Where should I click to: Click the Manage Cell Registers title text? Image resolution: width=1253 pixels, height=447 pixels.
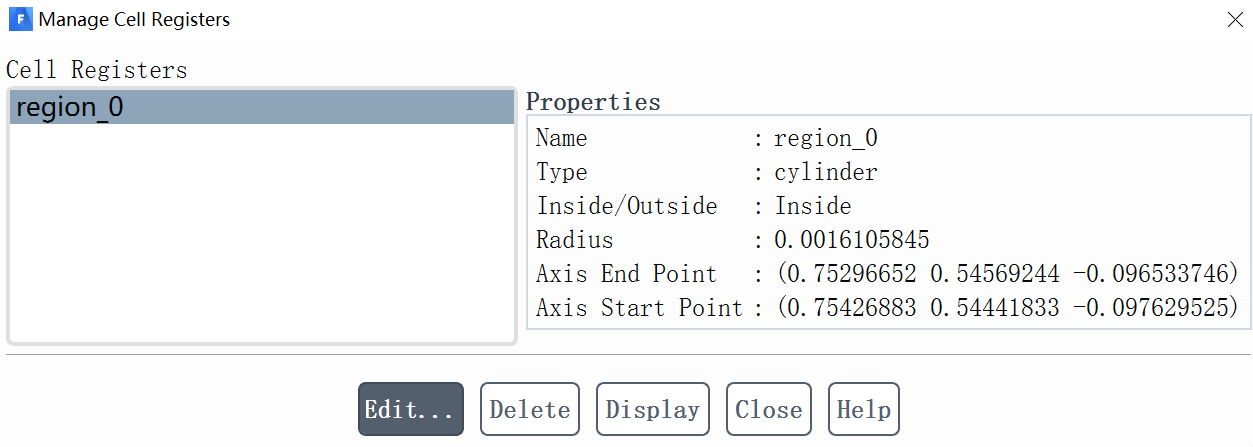134,19
